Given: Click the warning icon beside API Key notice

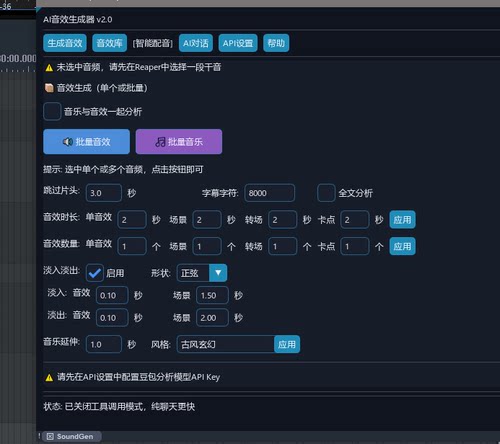Looking at the screenshot, I should [49, 377].
